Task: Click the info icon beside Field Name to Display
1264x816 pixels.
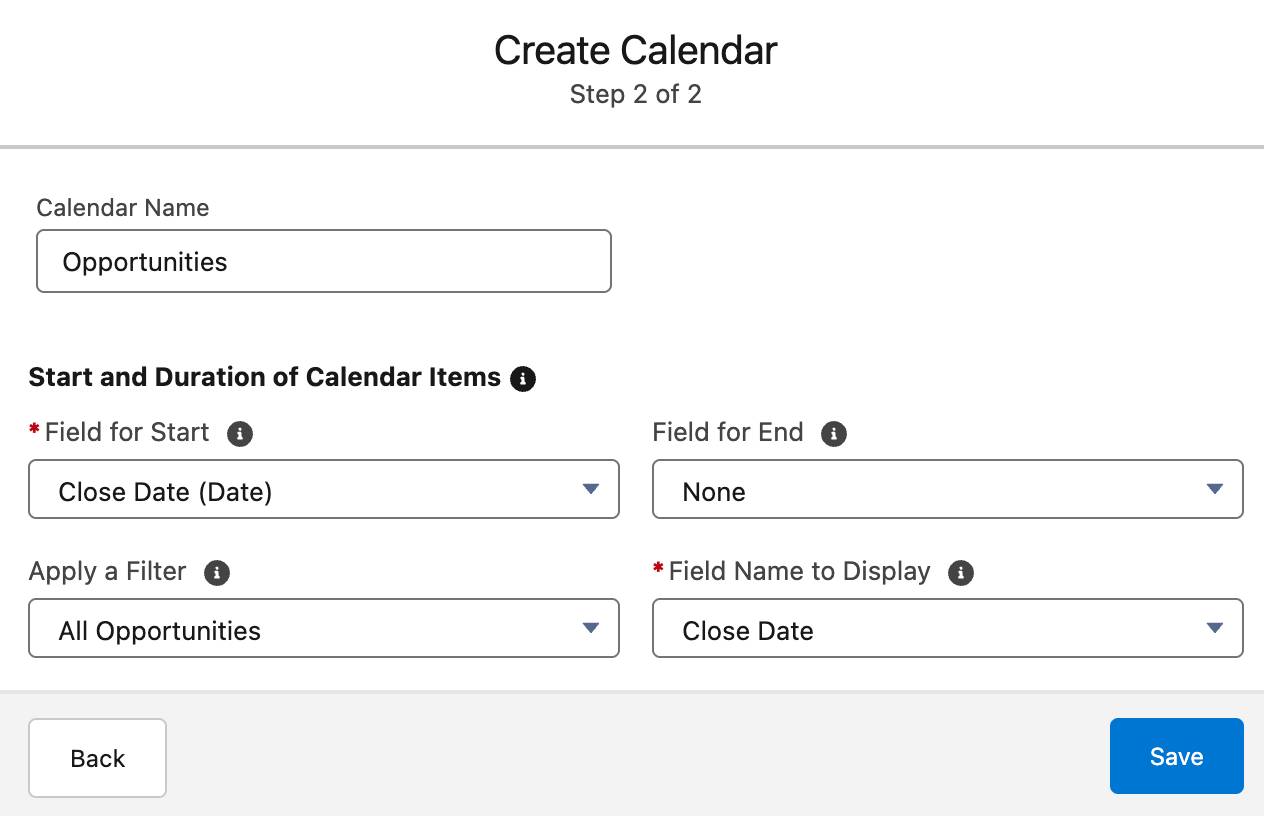Action: (x=961, y=572)
